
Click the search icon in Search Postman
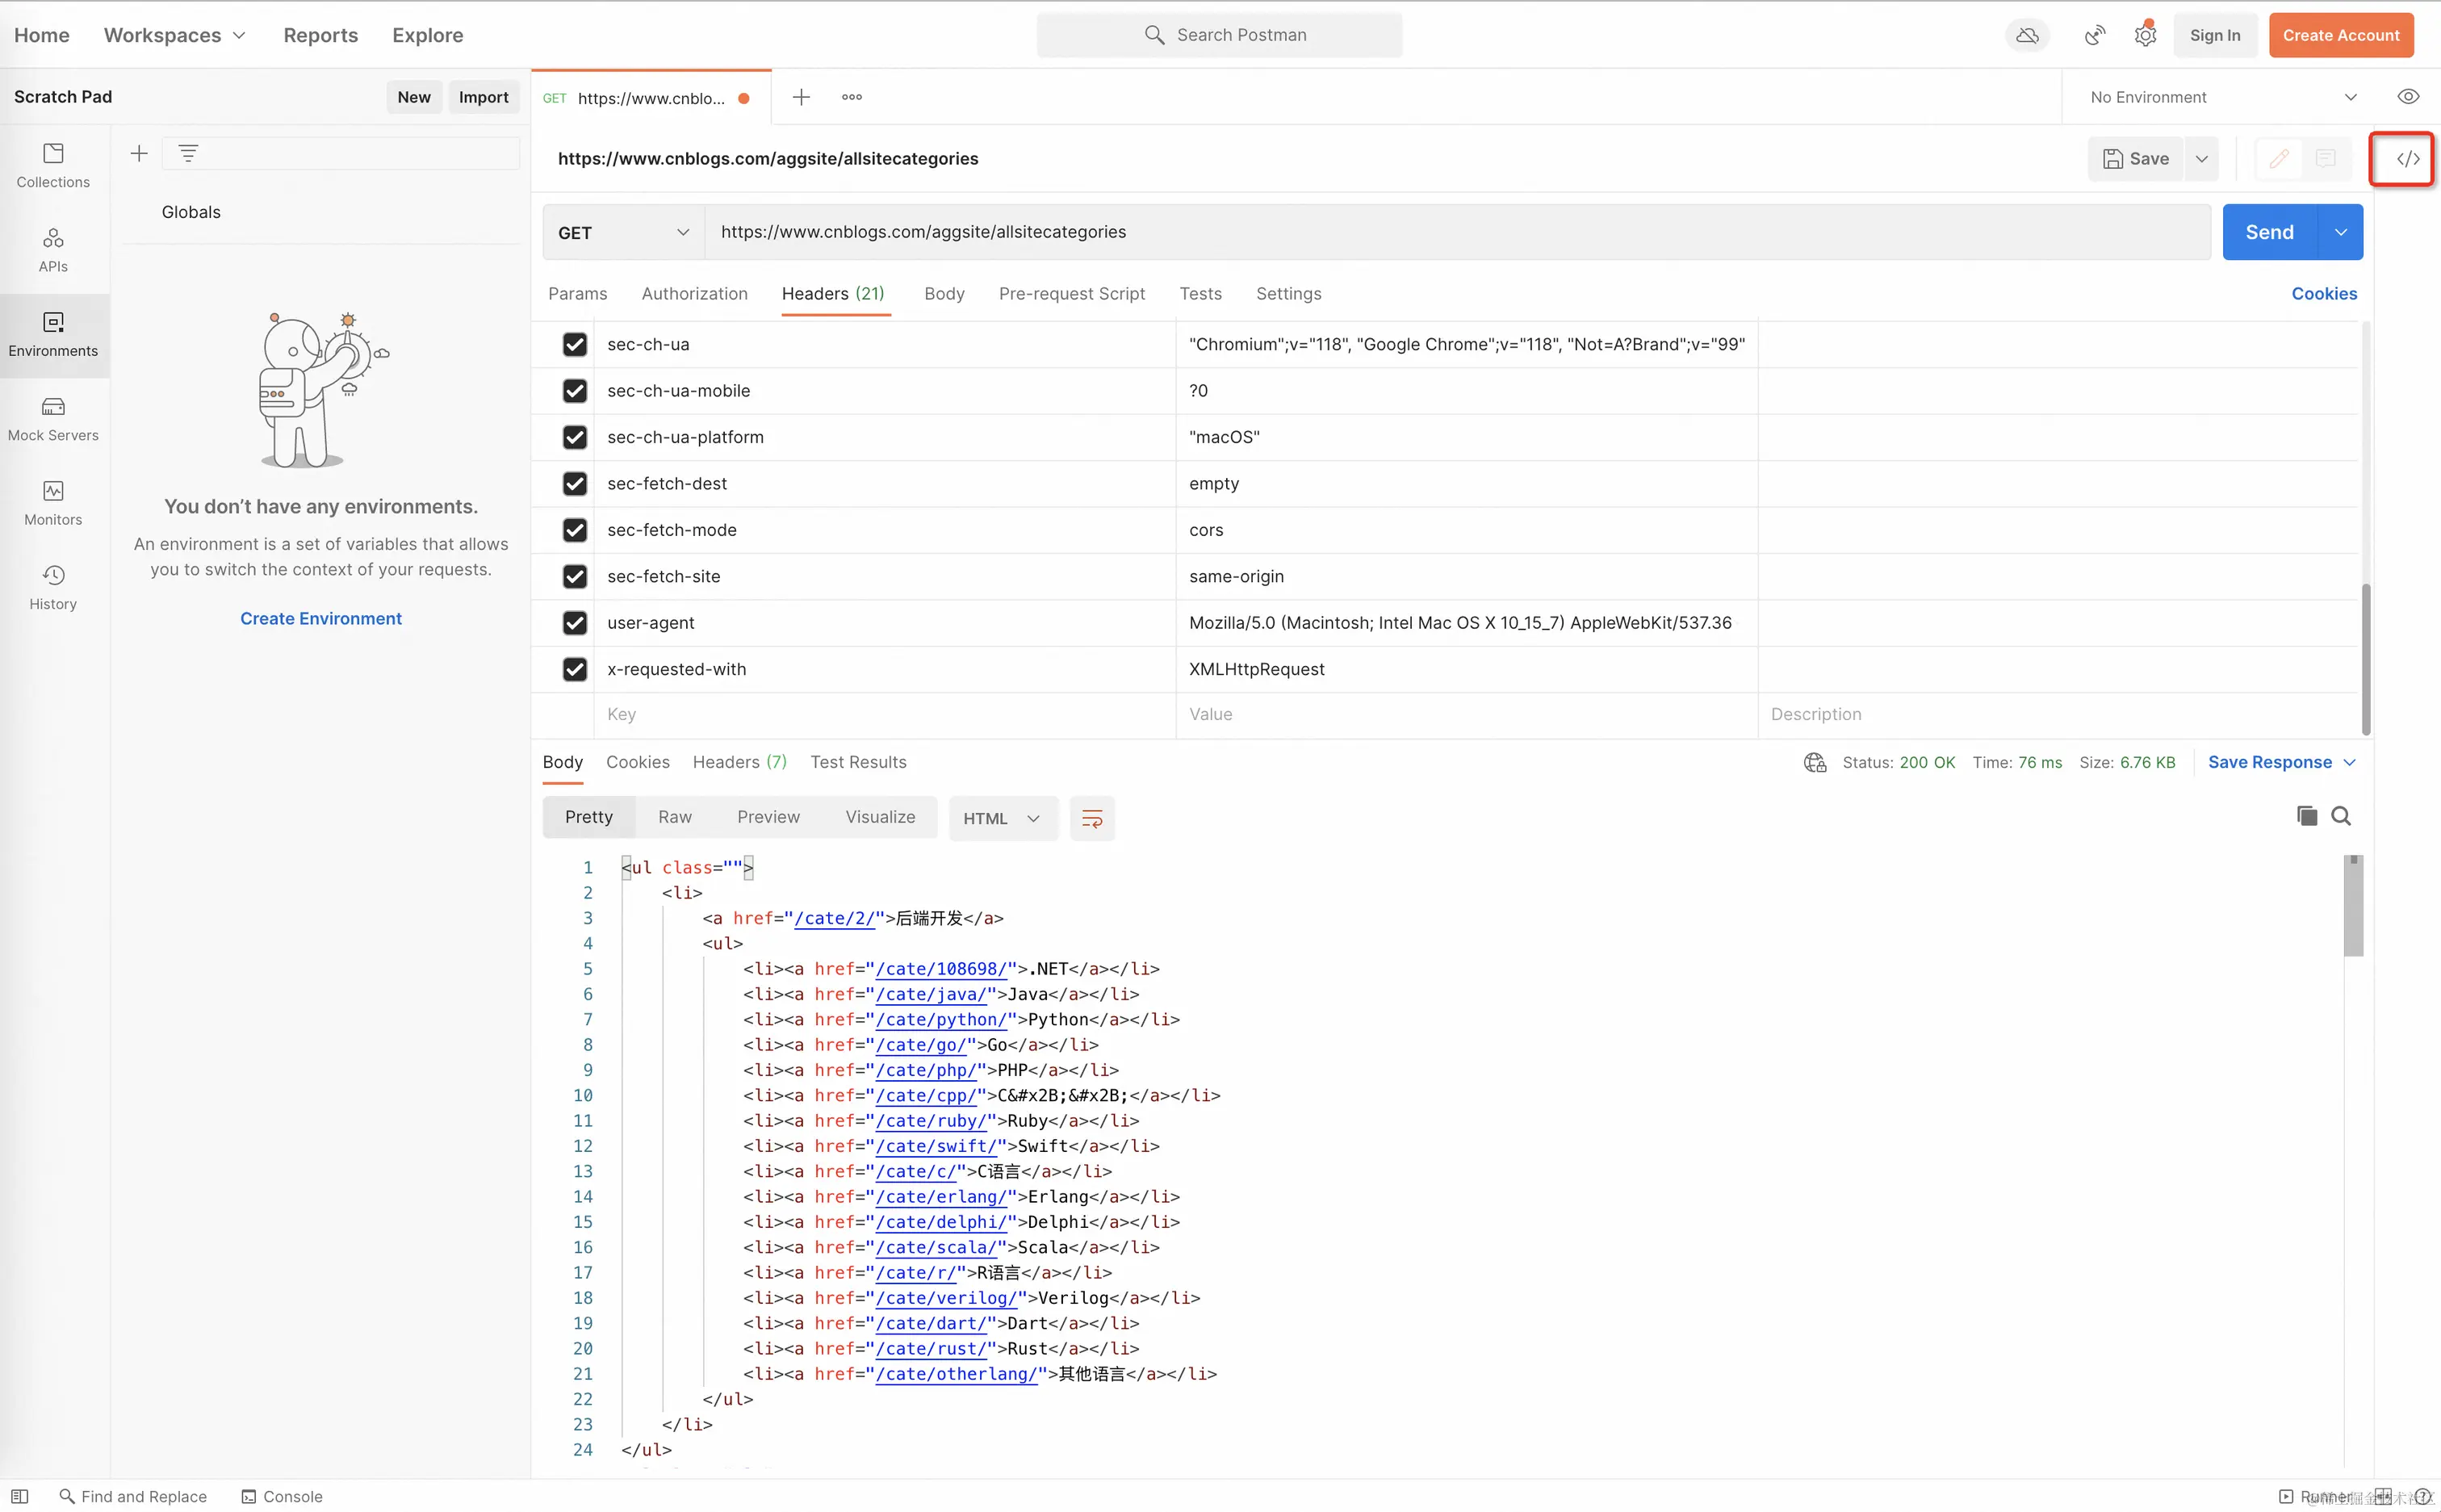pyautogui.click(x=1154, y=35)
